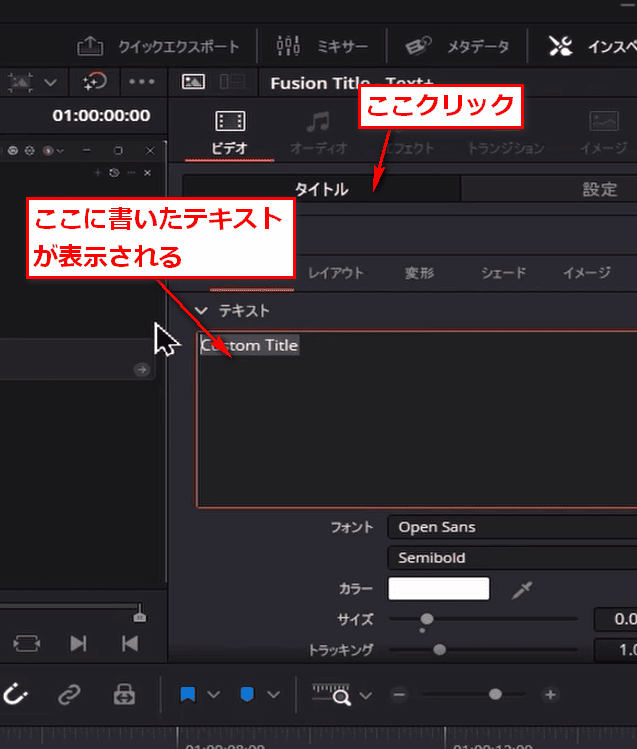
Task: Open the Open Sans font dropdown
Action: (510, 527)
